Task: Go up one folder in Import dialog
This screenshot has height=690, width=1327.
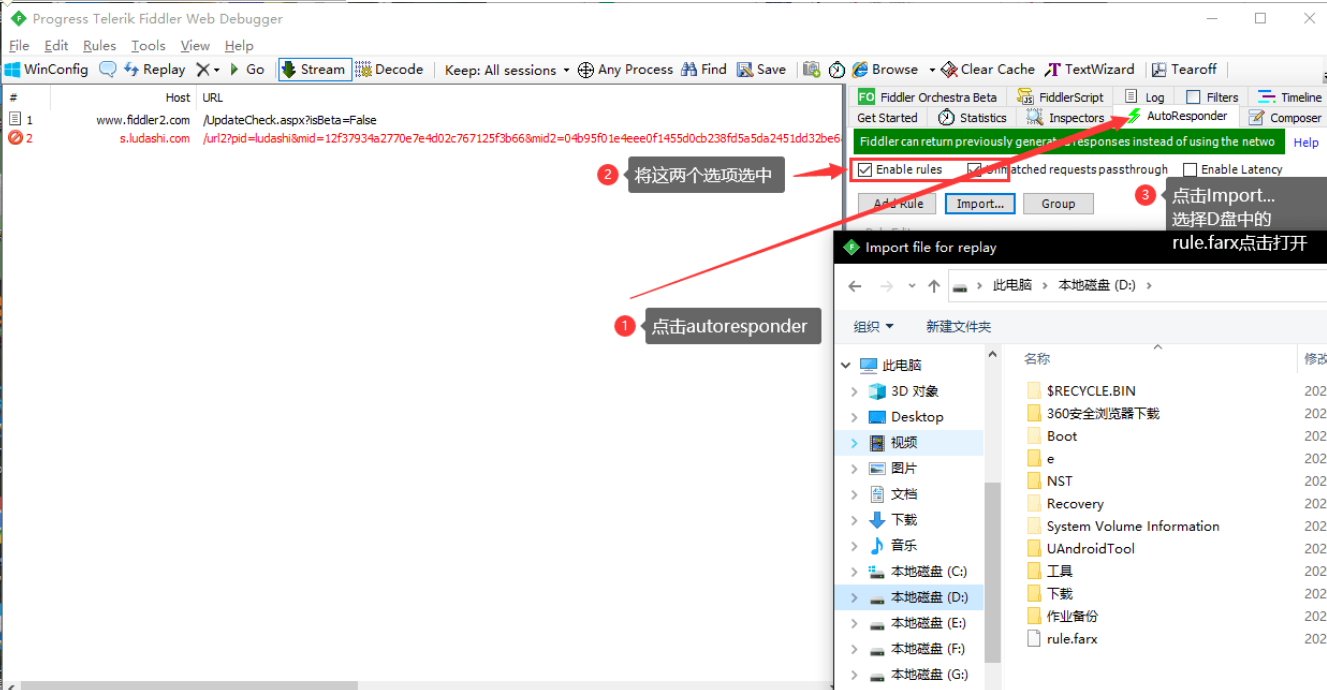Action: (x=933, y=286)
